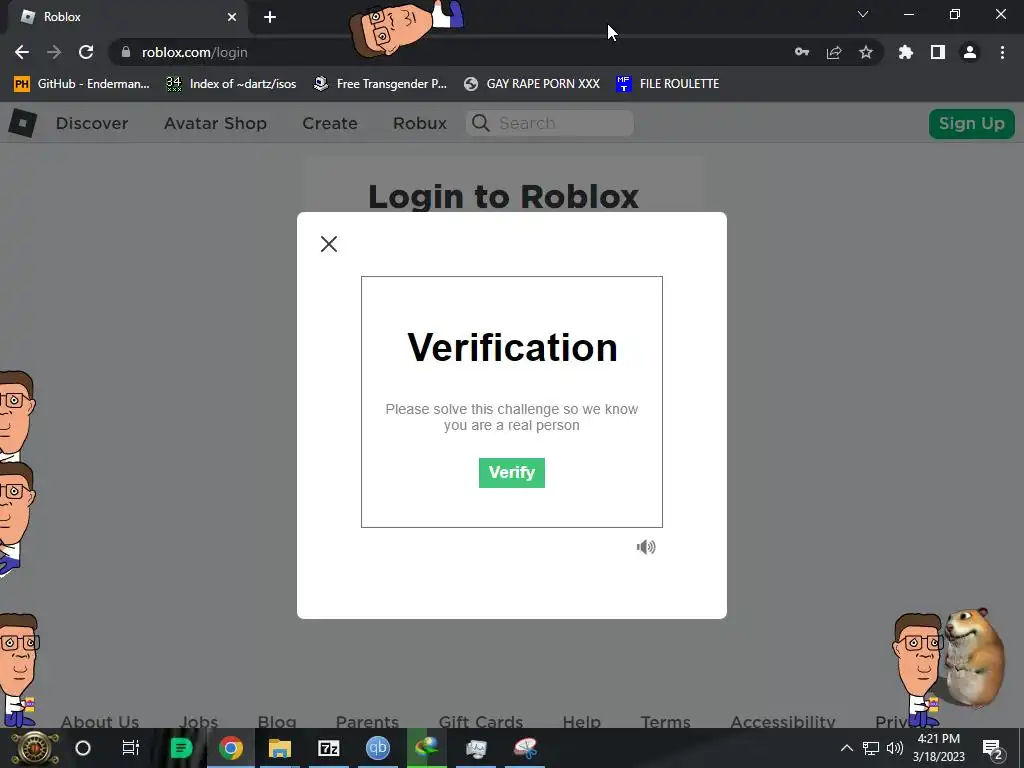Open the Accessibility footer link
The width and height of the screenshot is (1024, 768).
[783, 722]
